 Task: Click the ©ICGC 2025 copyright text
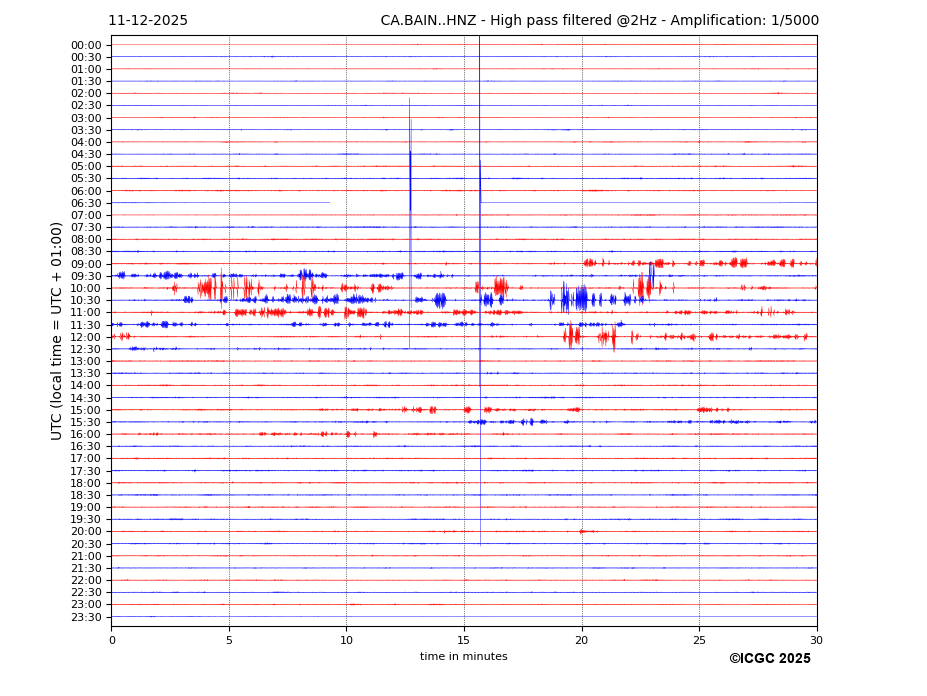pyautogui.click(x=769, y=659)
